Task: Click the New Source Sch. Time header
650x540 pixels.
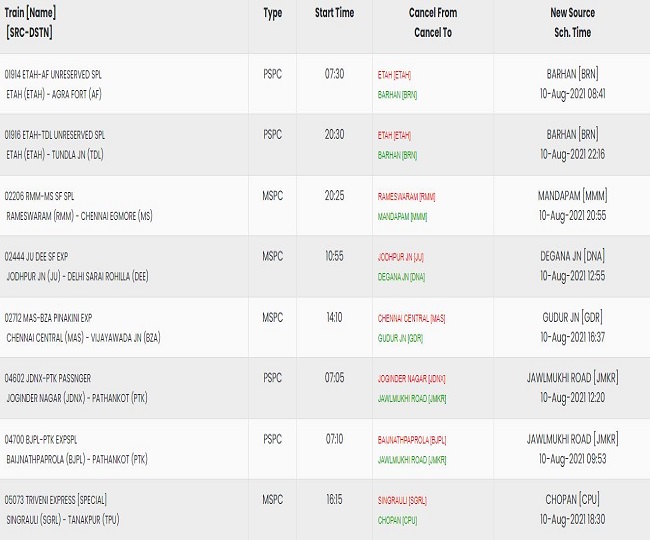Action: tap(572, 22)
